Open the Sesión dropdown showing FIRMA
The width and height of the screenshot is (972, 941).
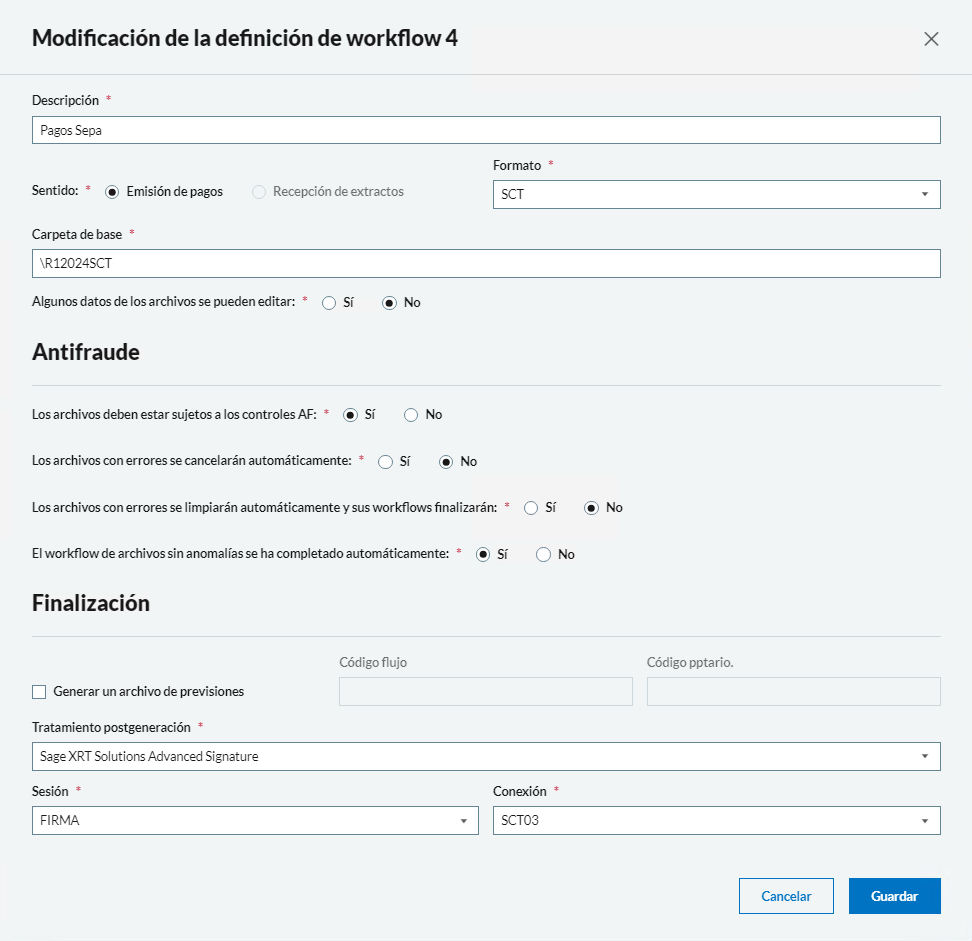255,821
